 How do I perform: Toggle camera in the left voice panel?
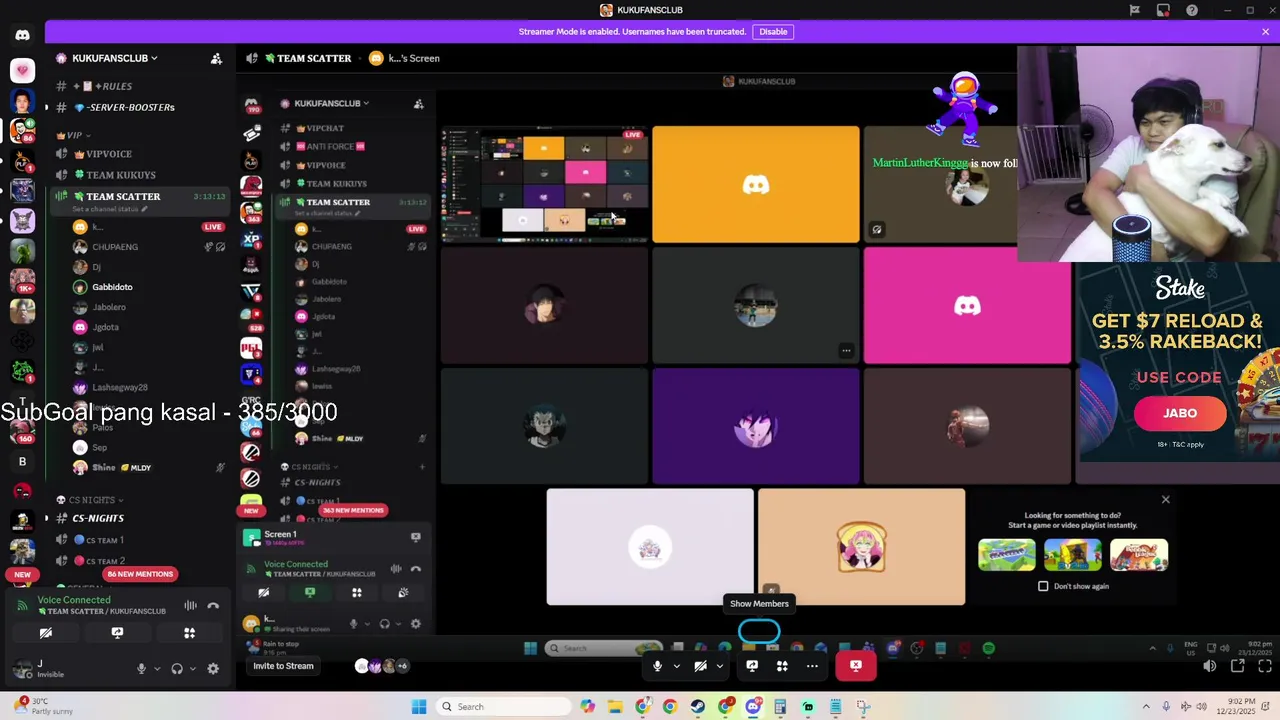(45, 633)
